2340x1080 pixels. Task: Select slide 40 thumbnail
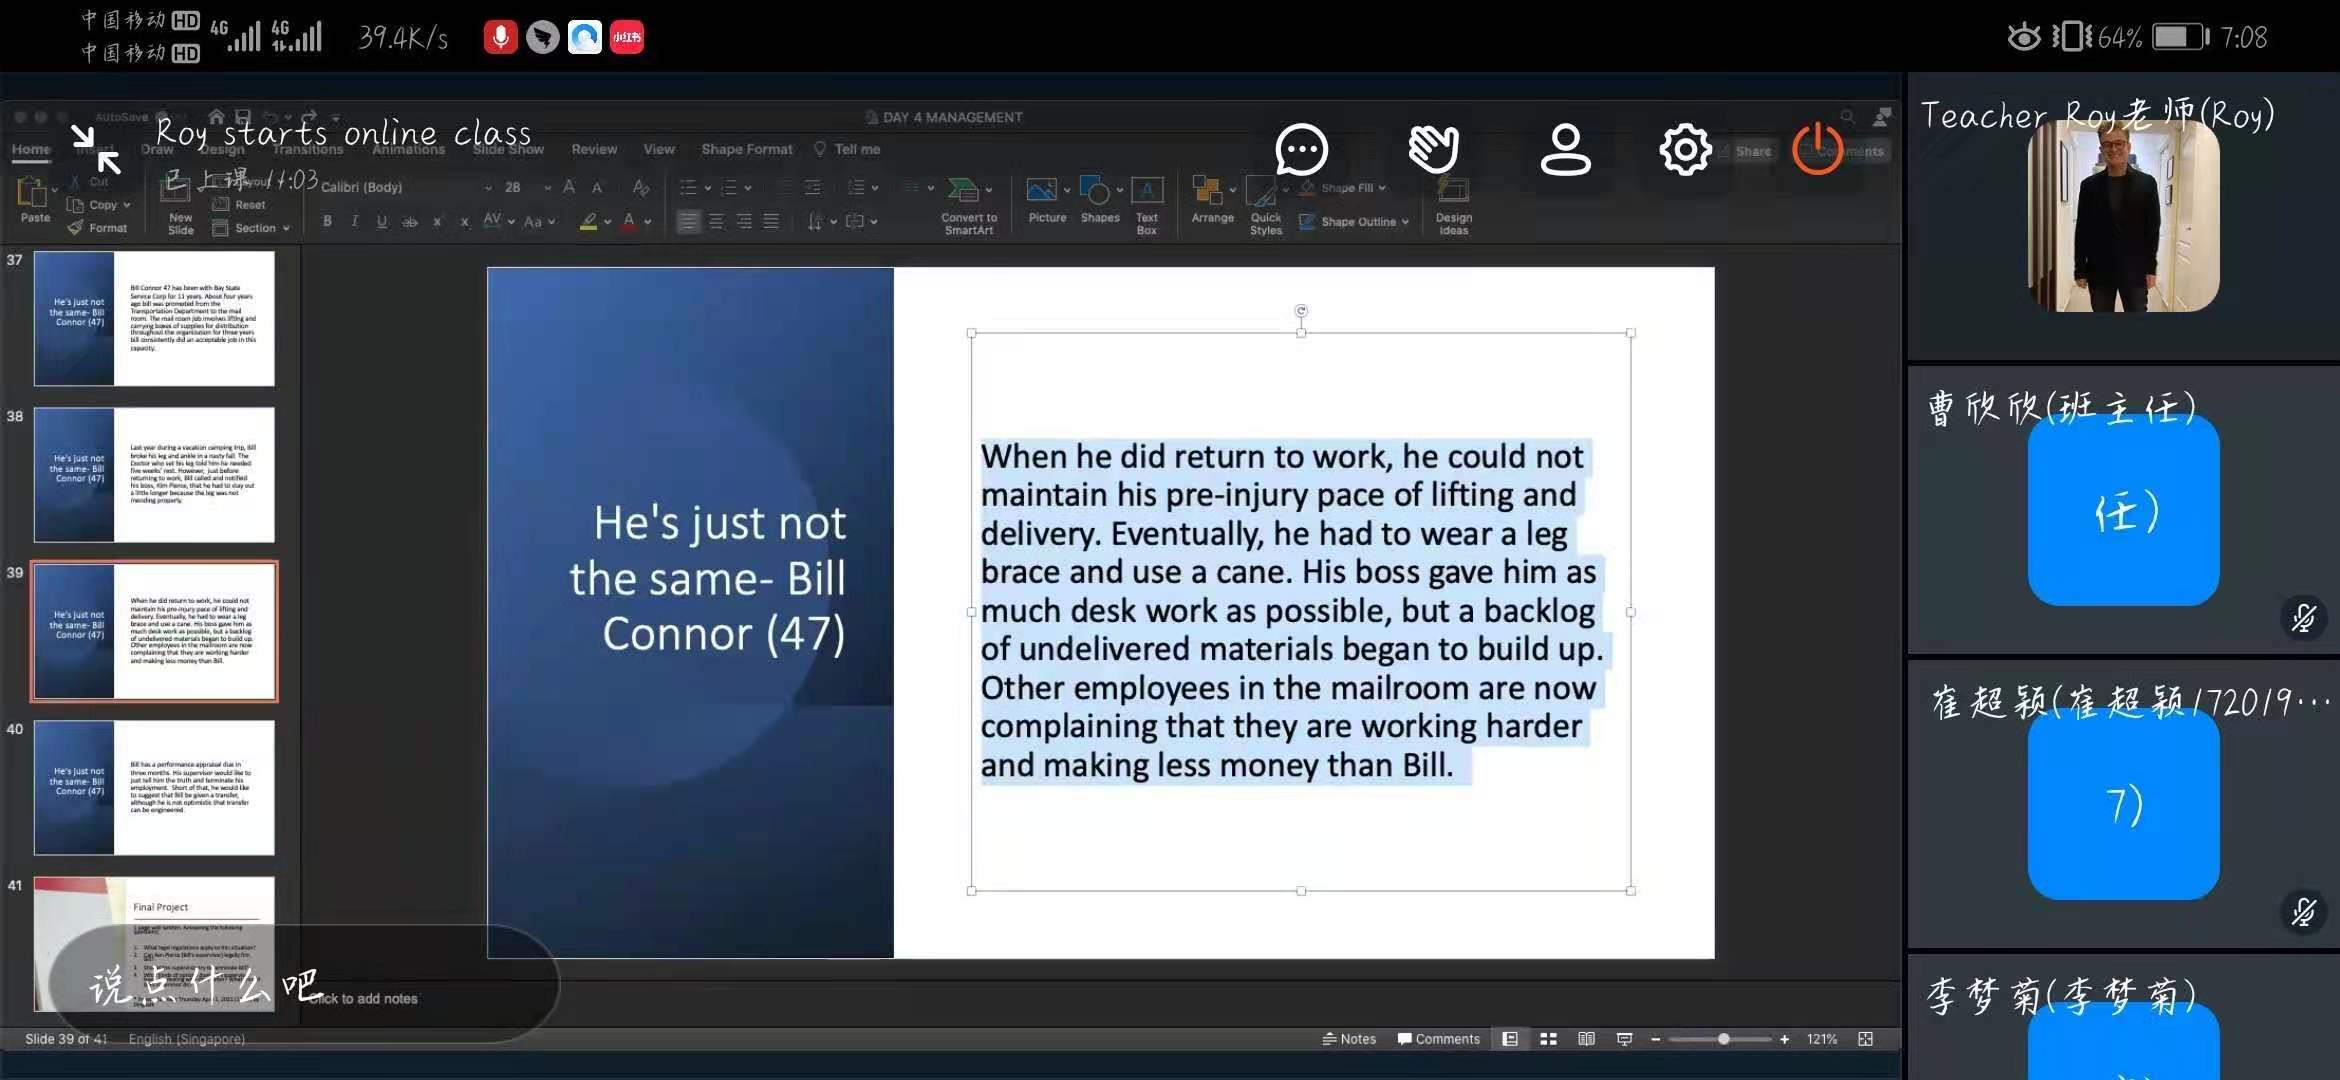pos(154,787)
